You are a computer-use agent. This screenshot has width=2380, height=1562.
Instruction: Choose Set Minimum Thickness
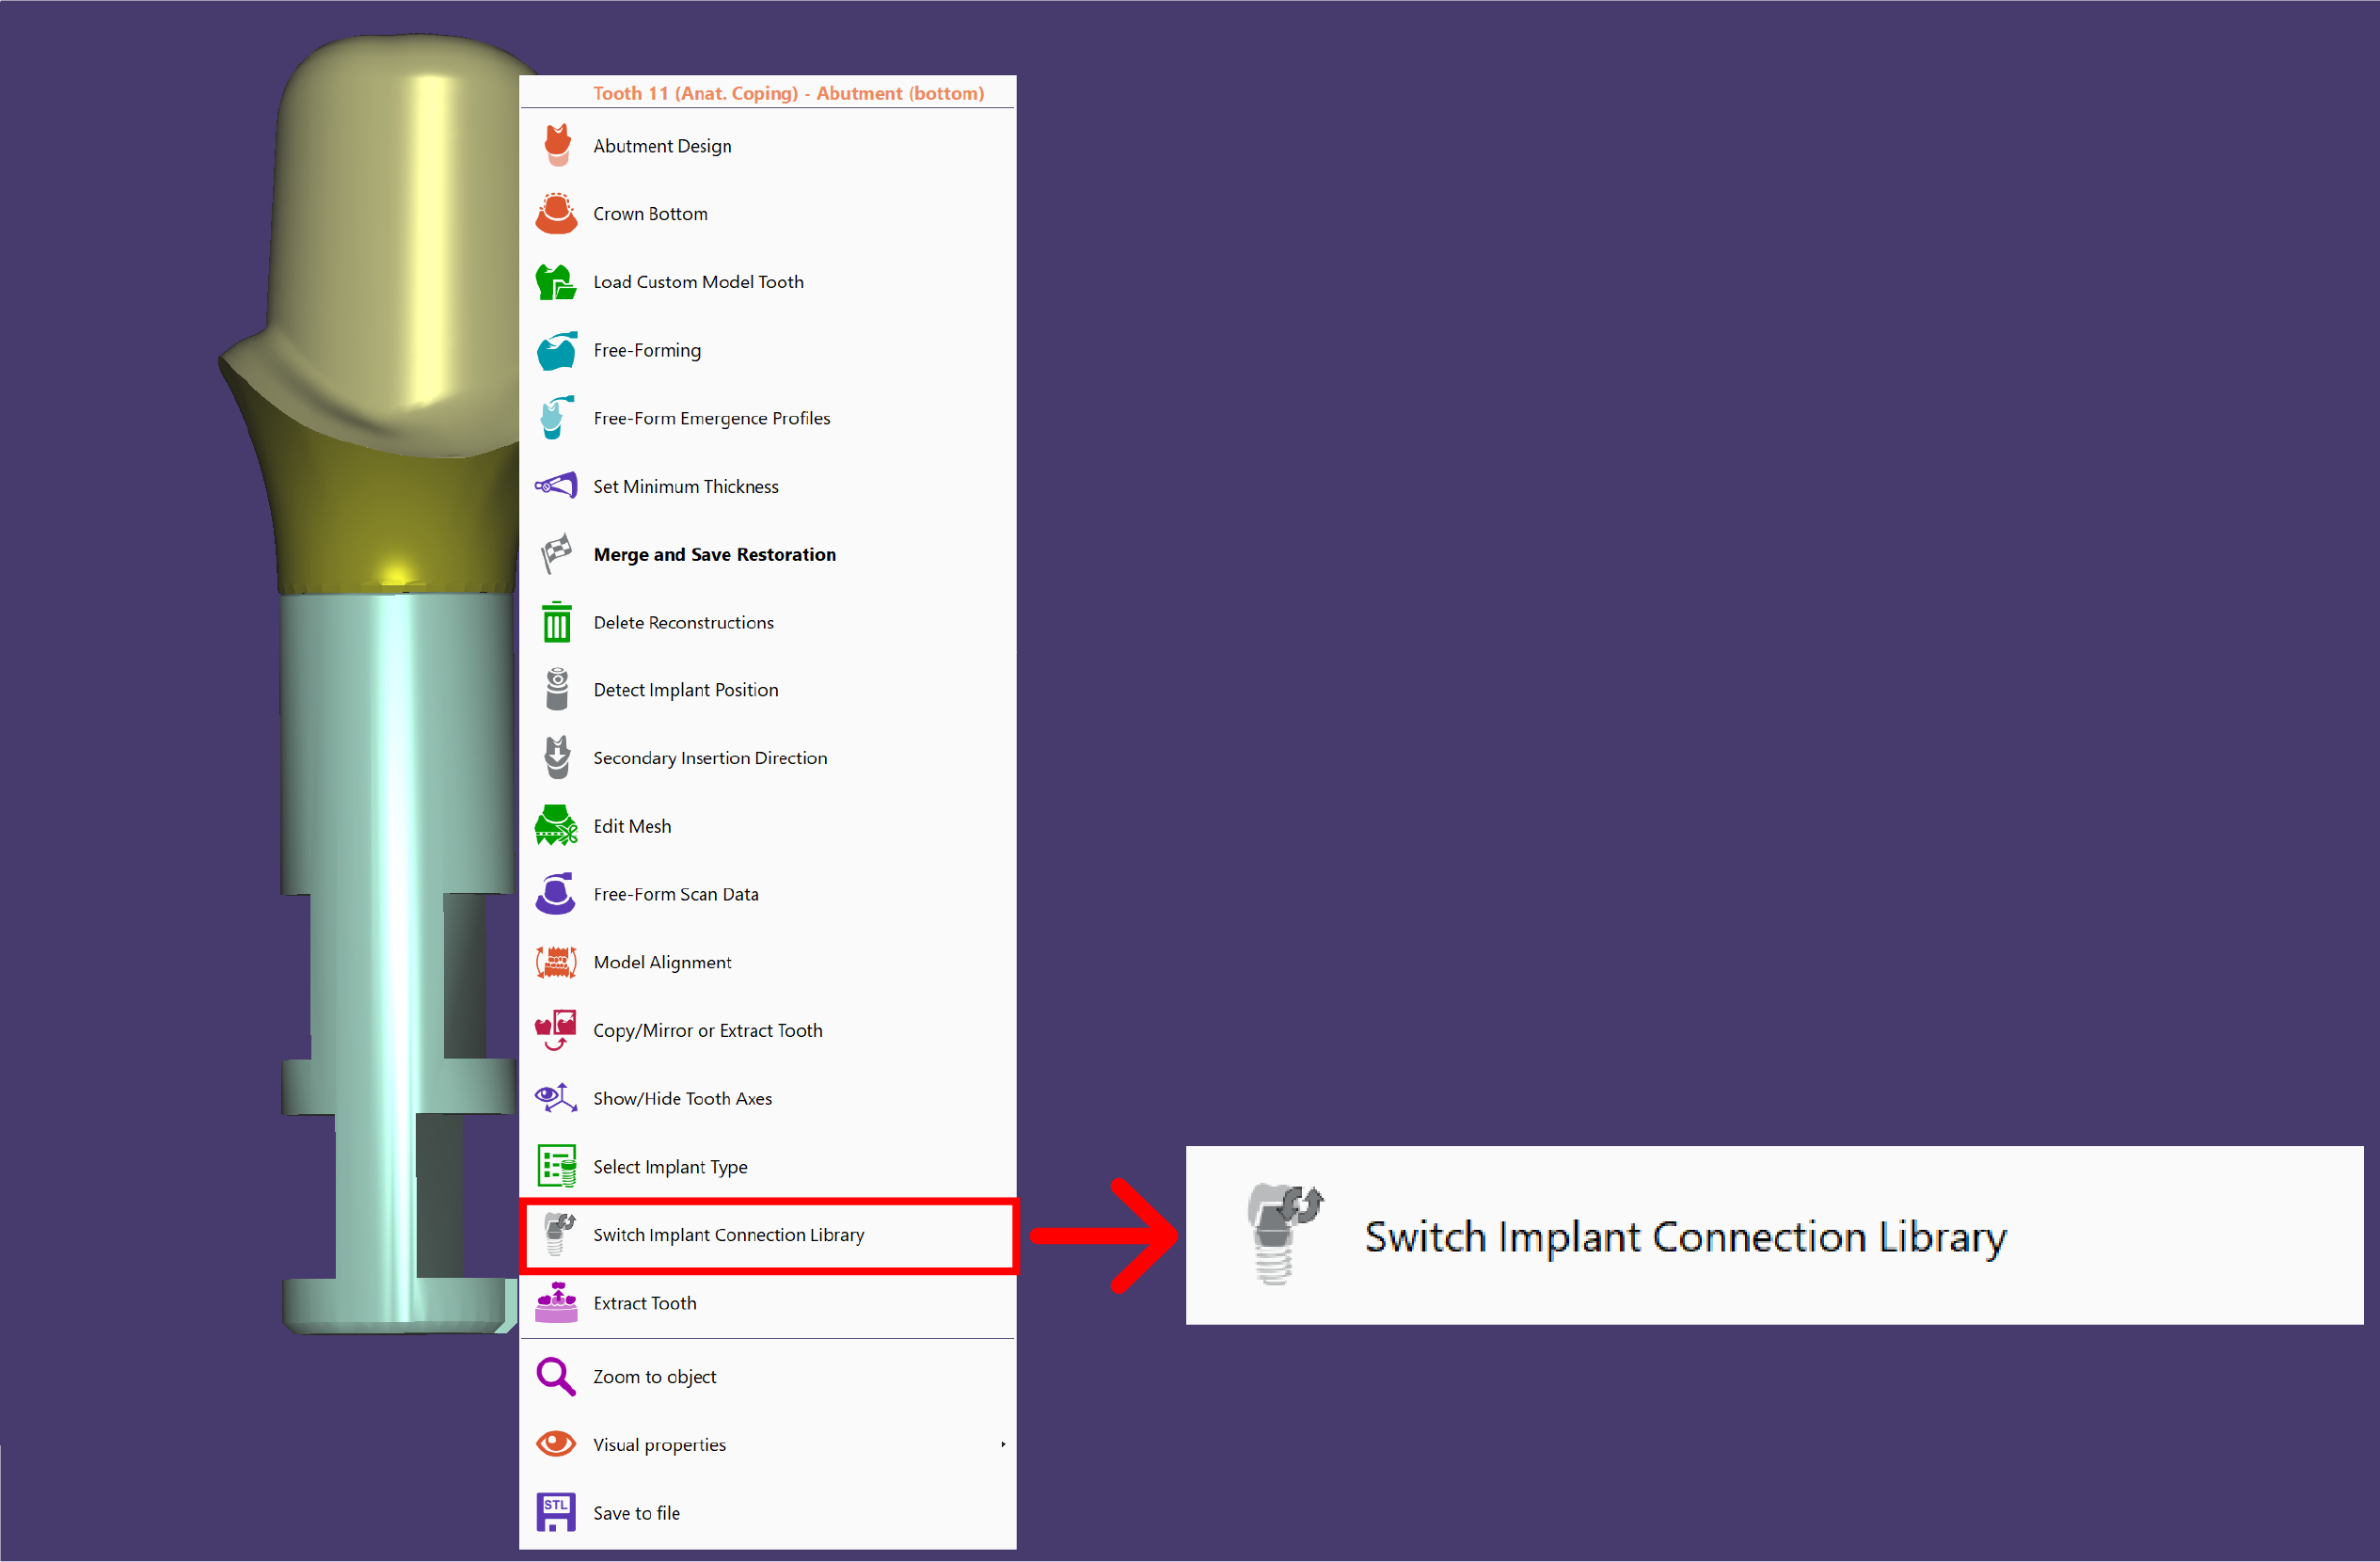tap(768, 486)
